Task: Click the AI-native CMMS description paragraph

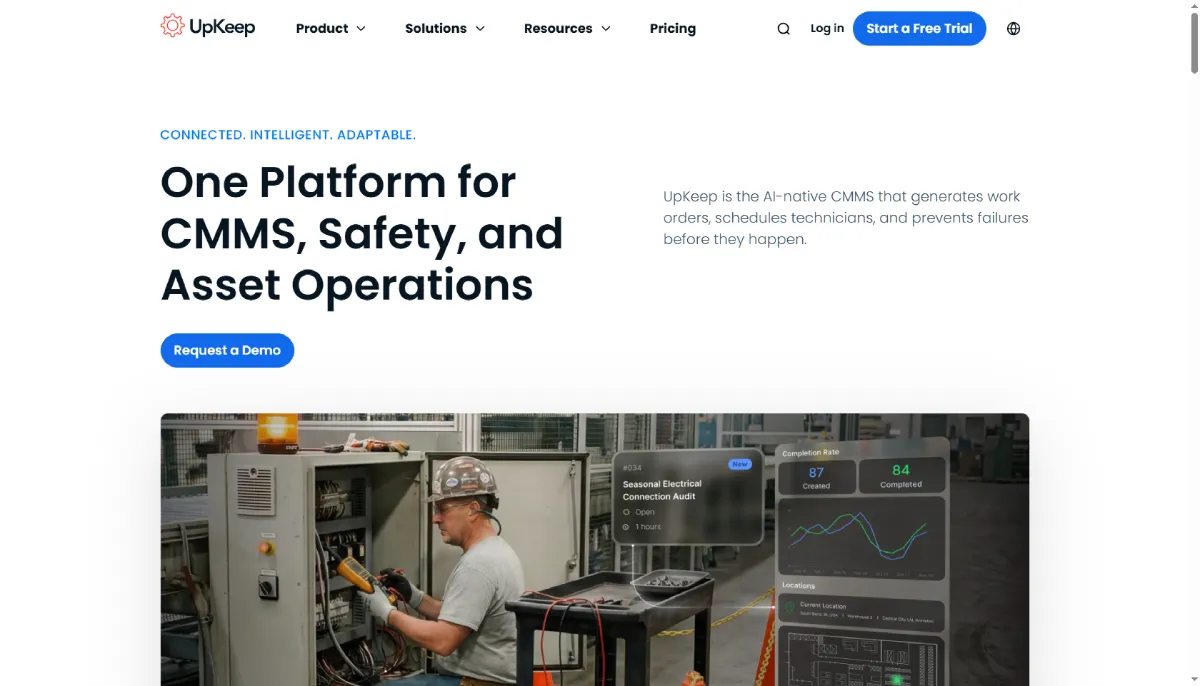Action: 846,218
